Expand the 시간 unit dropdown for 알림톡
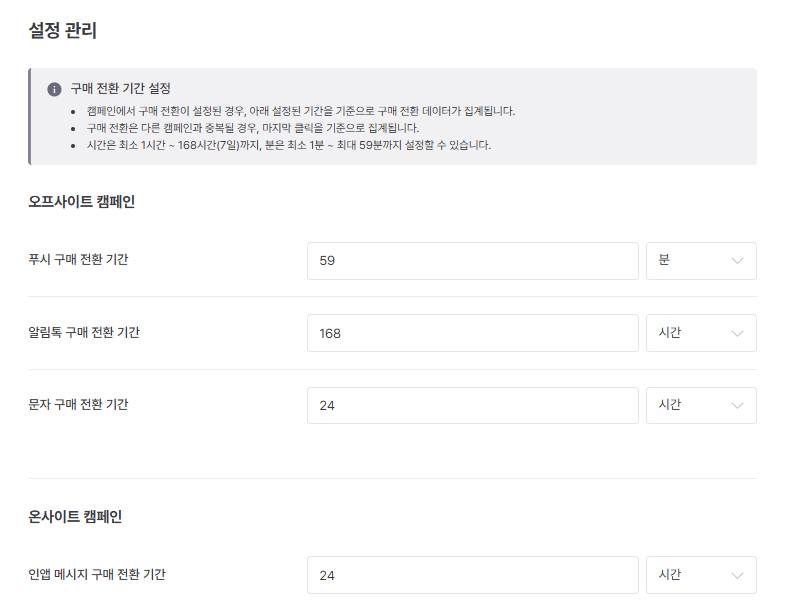The width and height of the screenshot is (786, 616). (701, 333)
